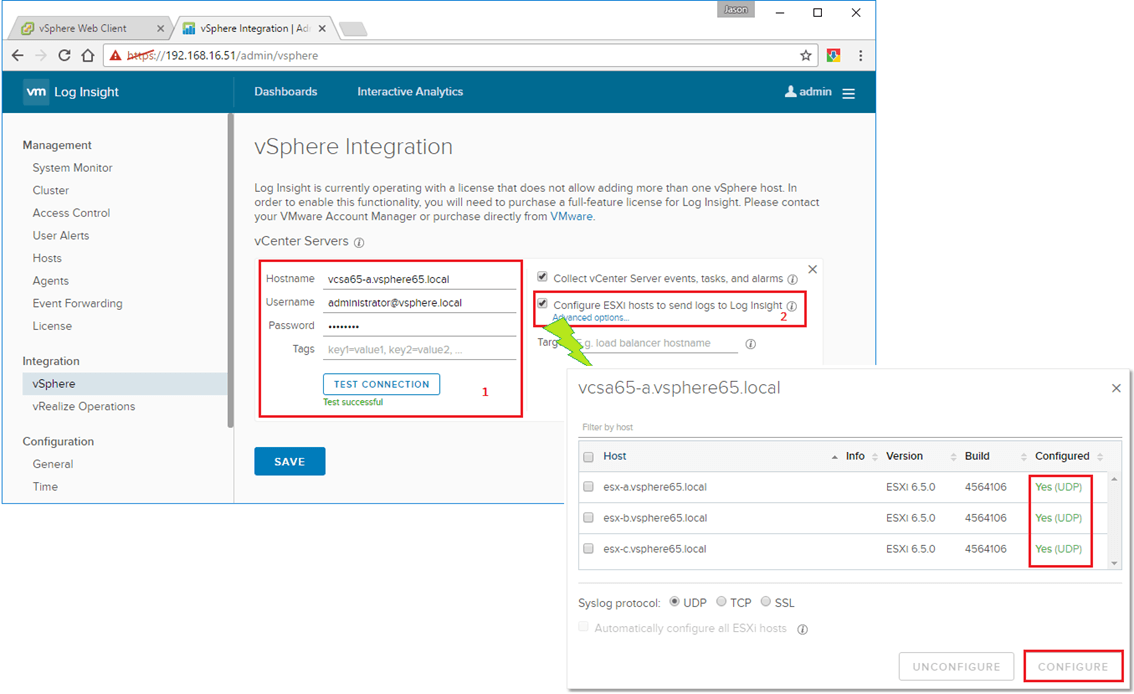Click the insecure connection warning triangle
This screenshot has height=694, width=1134.
click(116, 56)
